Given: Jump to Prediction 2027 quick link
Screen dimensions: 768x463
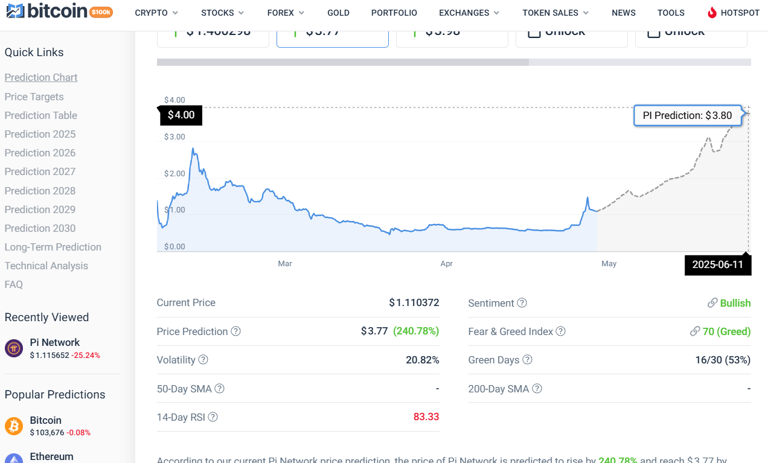Looking at the screenshot, I should (40, 172).
